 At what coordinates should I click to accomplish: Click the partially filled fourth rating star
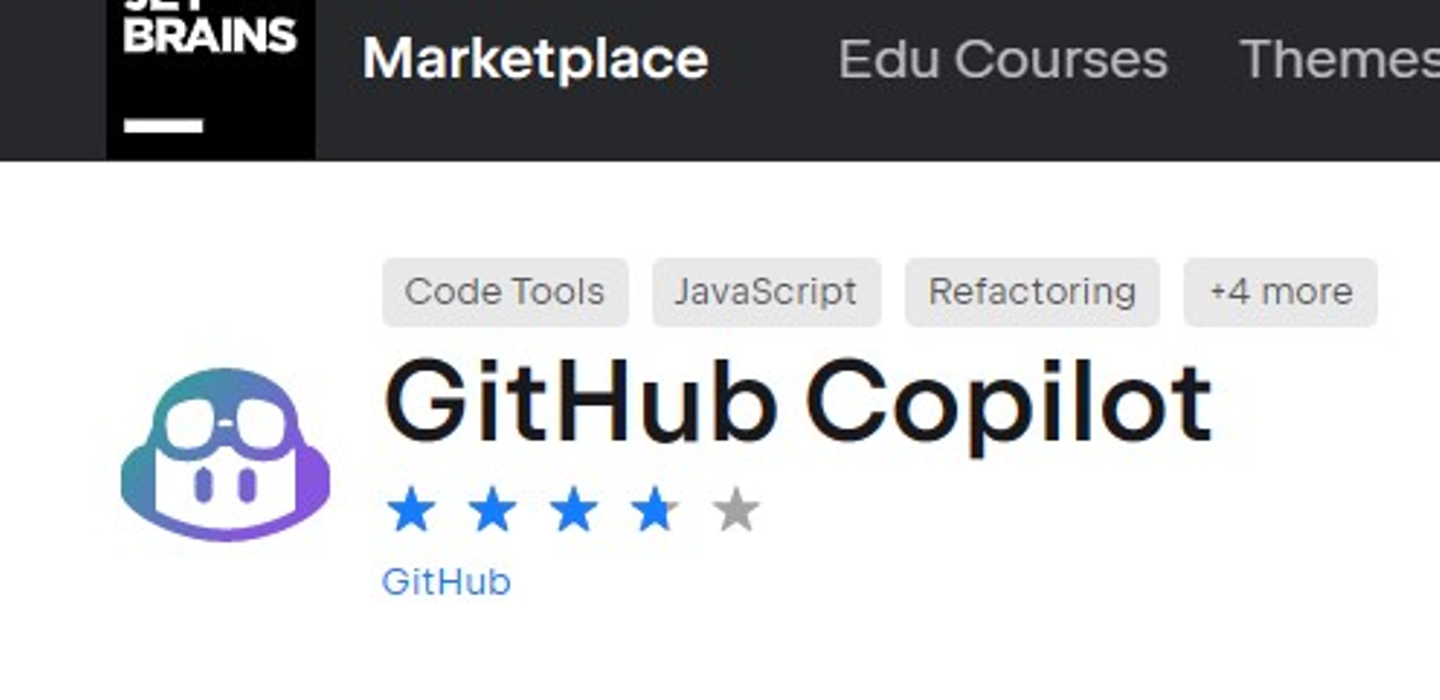tap(655, 510)
